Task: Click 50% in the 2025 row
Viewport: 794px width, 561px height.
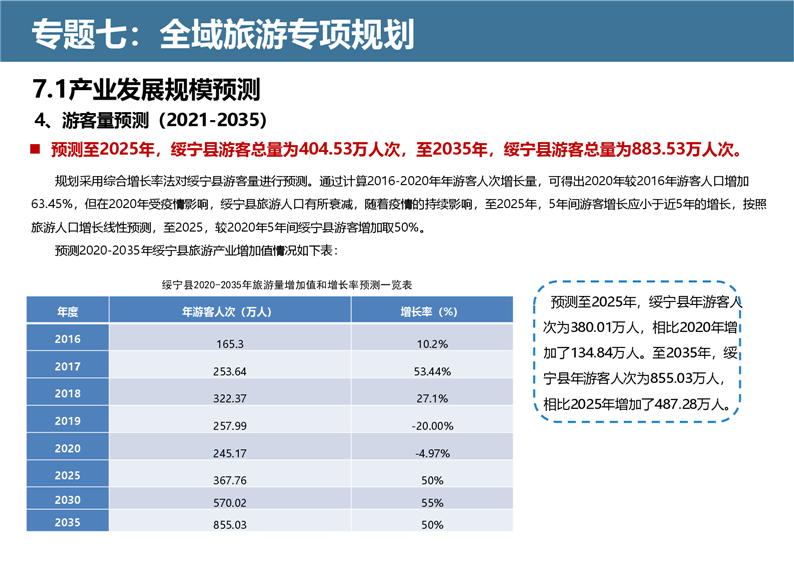Action: point(432,480)
